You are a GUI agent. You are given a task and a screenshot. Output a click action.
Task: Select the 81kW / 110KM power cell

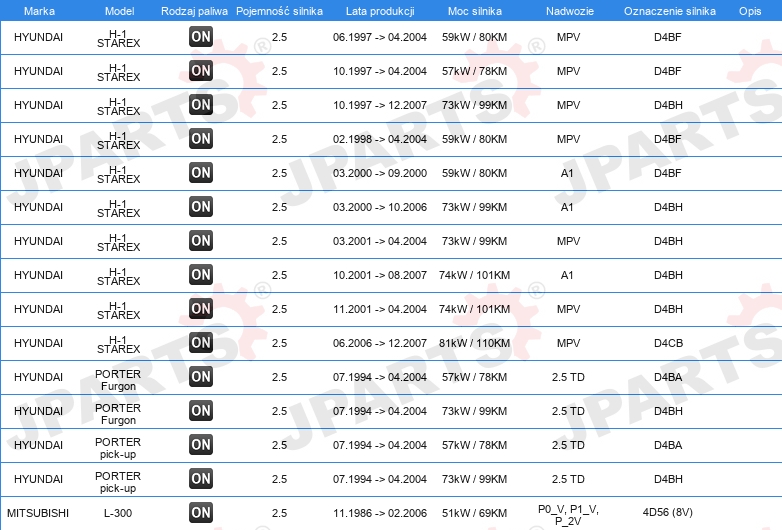coord(474,343)
